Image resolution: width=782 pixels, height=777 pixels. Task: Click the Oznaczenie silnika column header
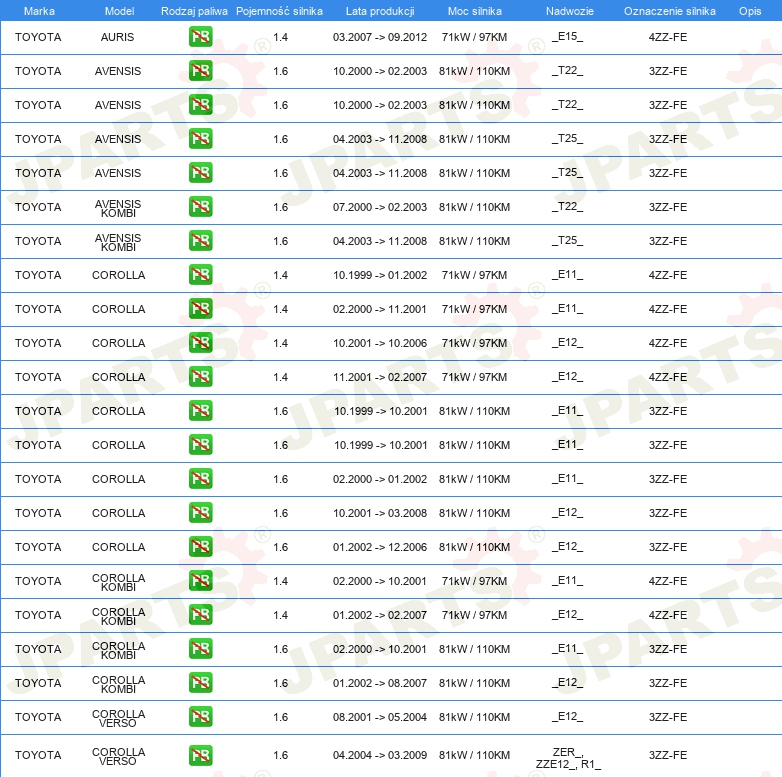click(669, 11)
